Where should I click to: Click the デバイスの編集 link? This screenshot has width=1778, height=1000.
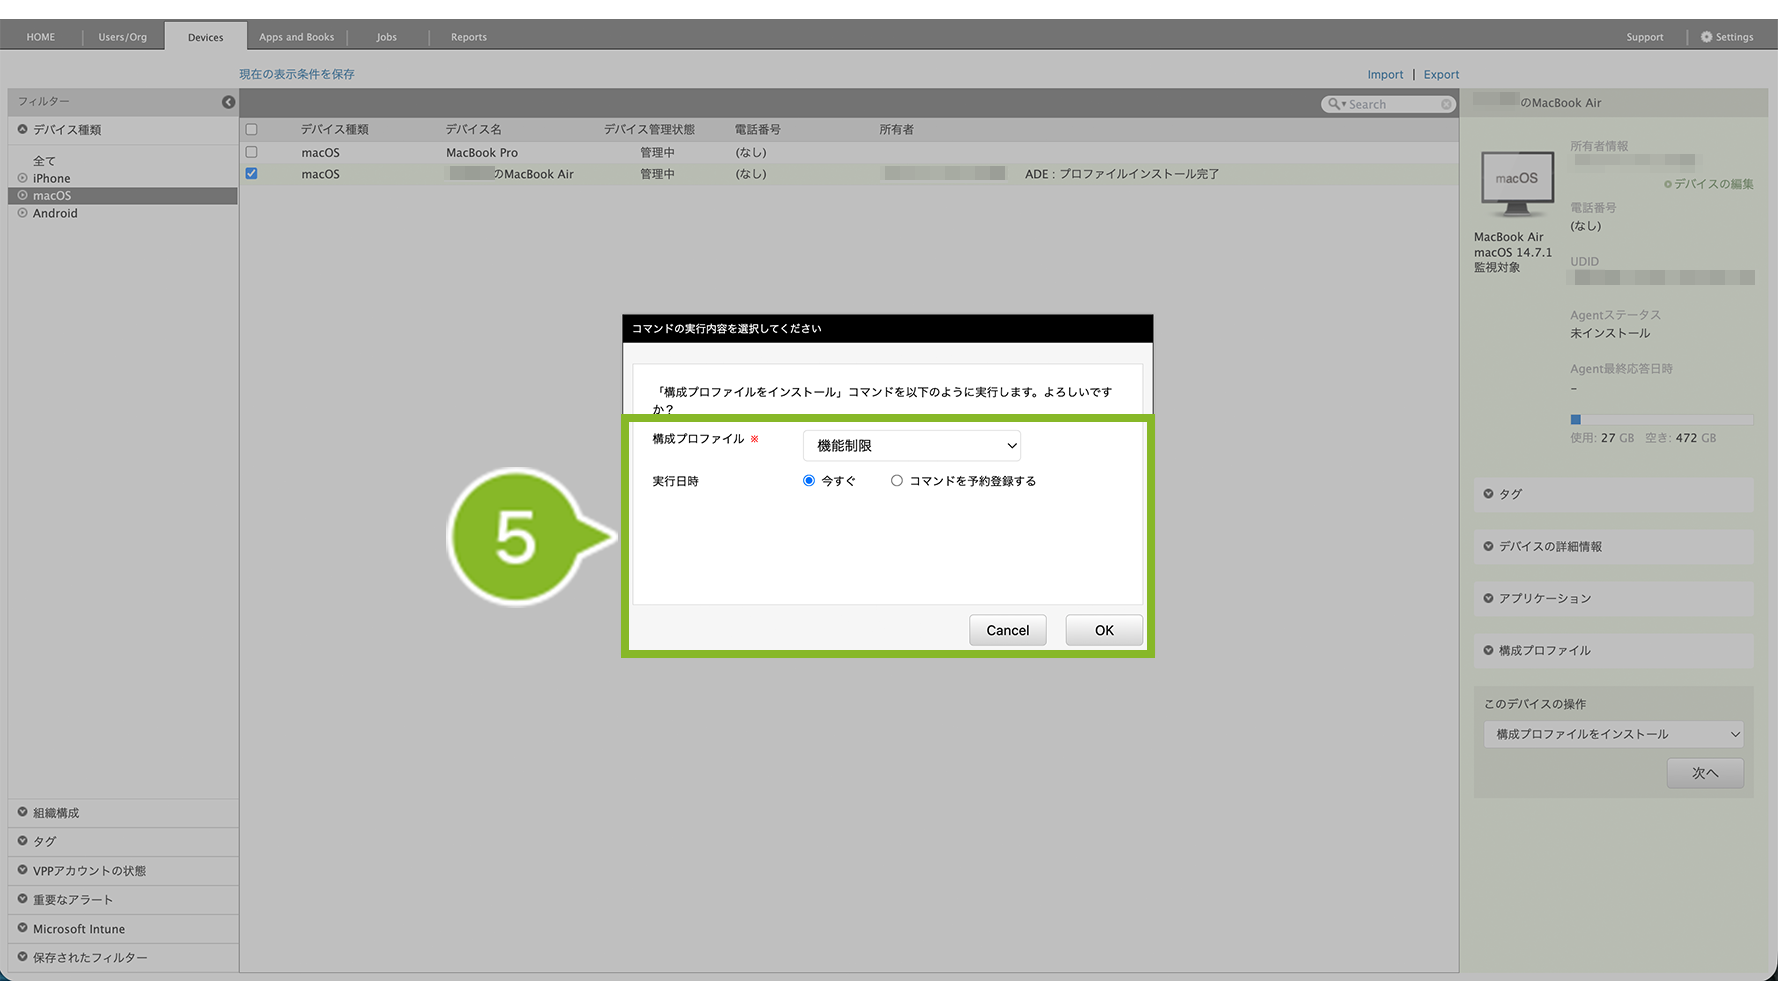(1708, 184)
